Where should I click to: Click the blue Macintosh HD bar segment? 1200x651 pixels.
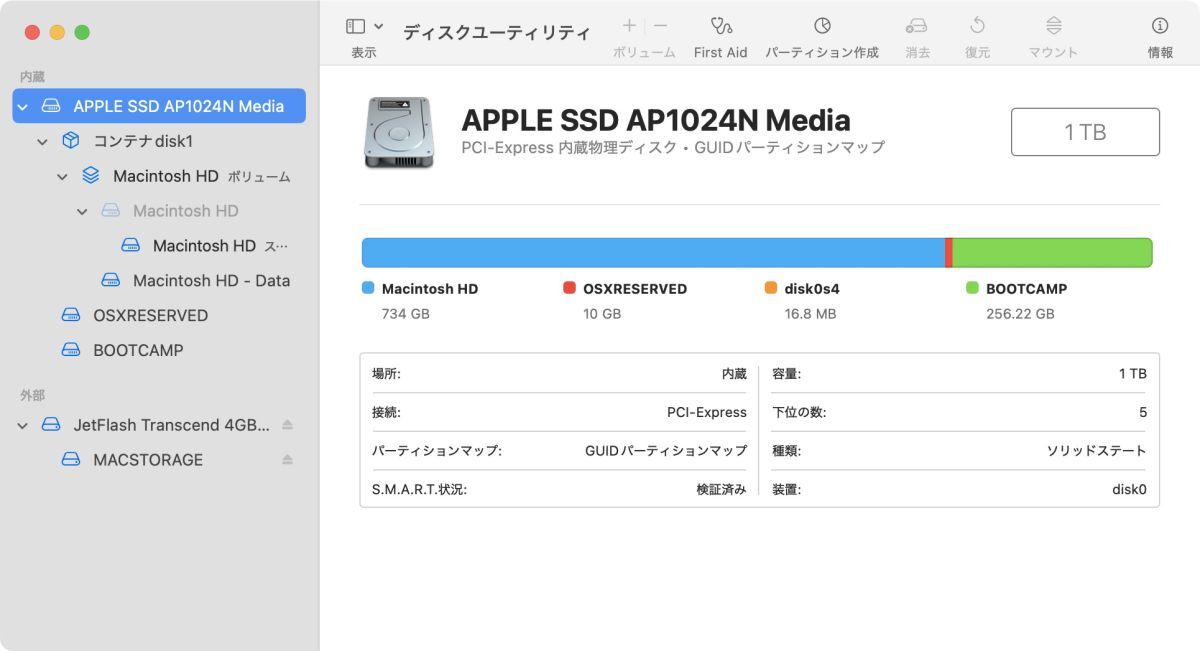653,253
